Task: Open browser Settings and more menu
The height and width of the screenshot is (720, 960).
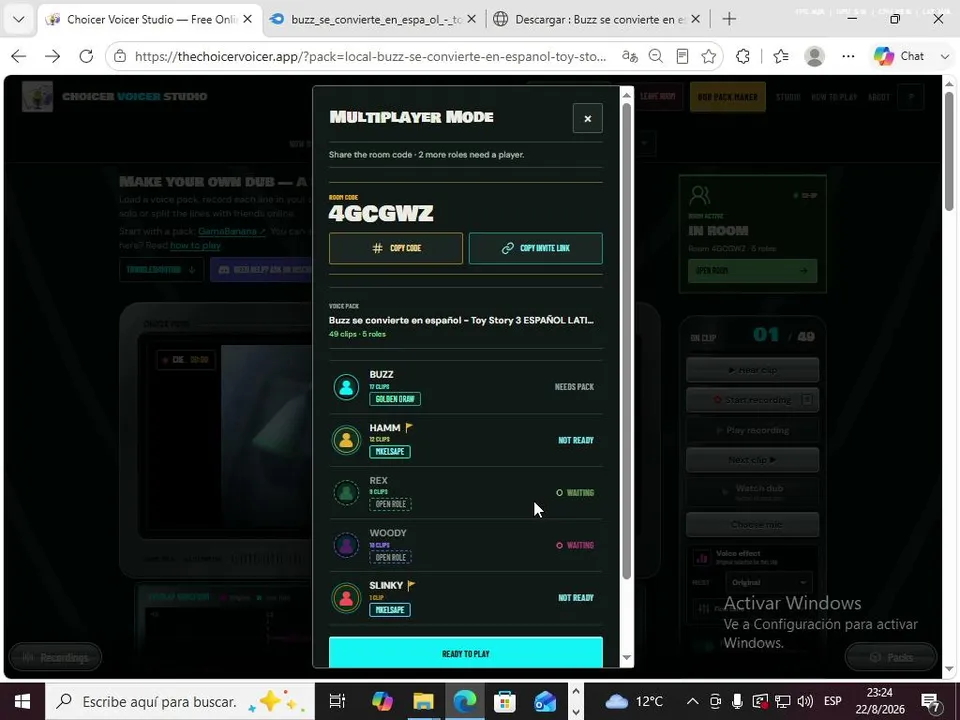Action: (848, 56)
